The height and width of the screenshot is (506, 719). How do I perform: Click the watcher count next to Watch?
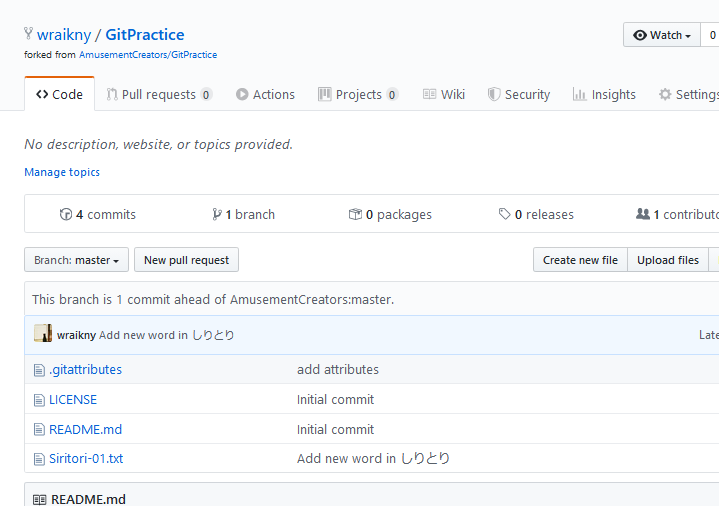(x=712, y=35)
